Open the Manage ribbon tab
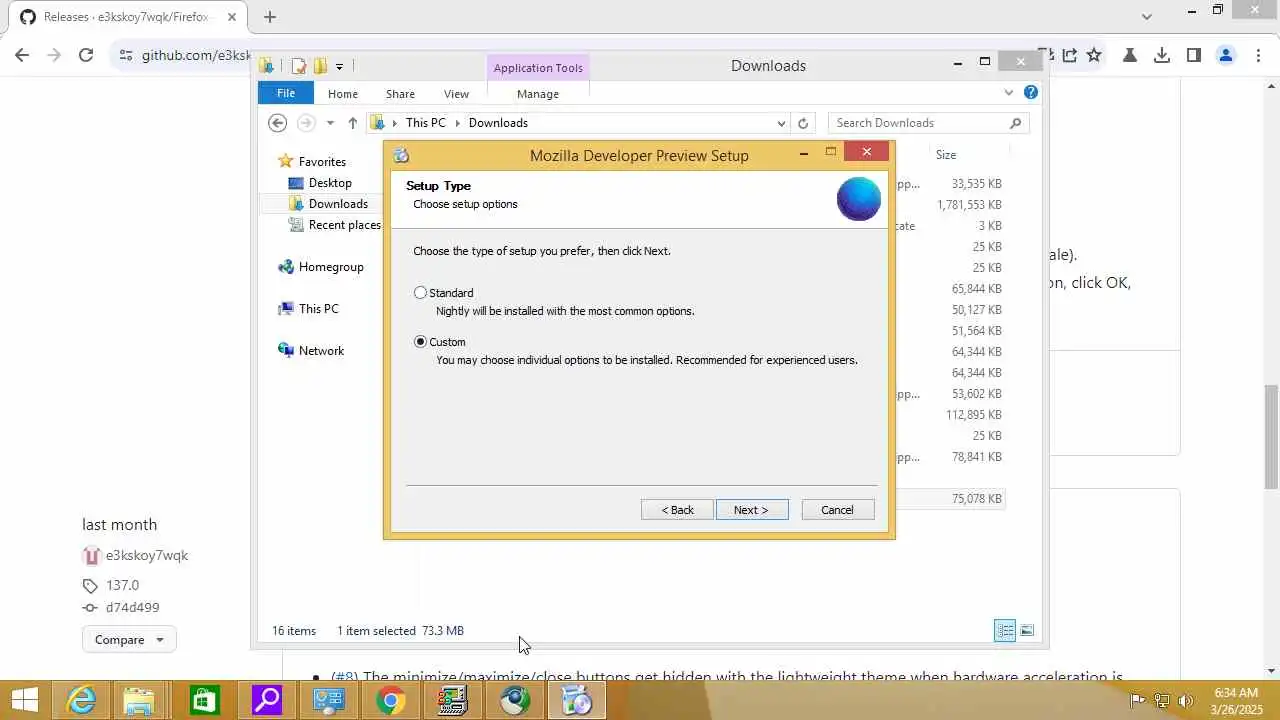This screenshot has height=720, width=1280. [x=538, y=94]
